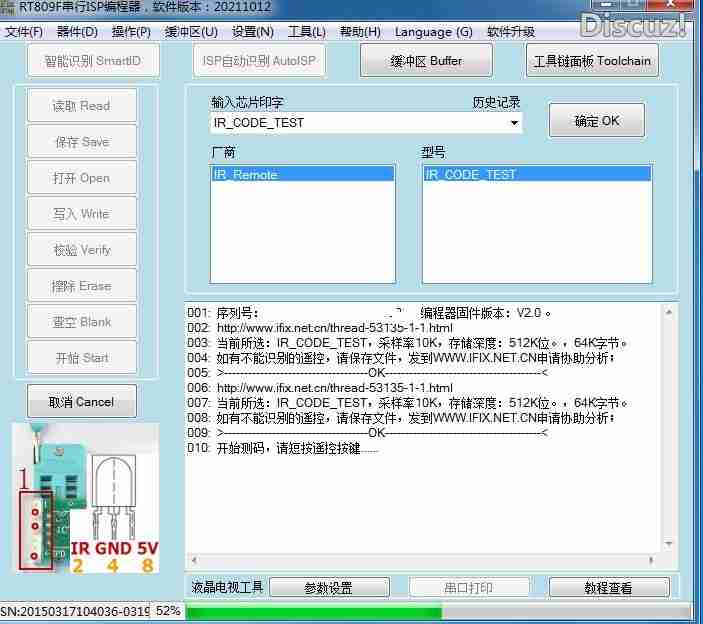Open the 缓冲区(U) menu
This screenshot has height=624, width=703.
(x=191, y=32)
